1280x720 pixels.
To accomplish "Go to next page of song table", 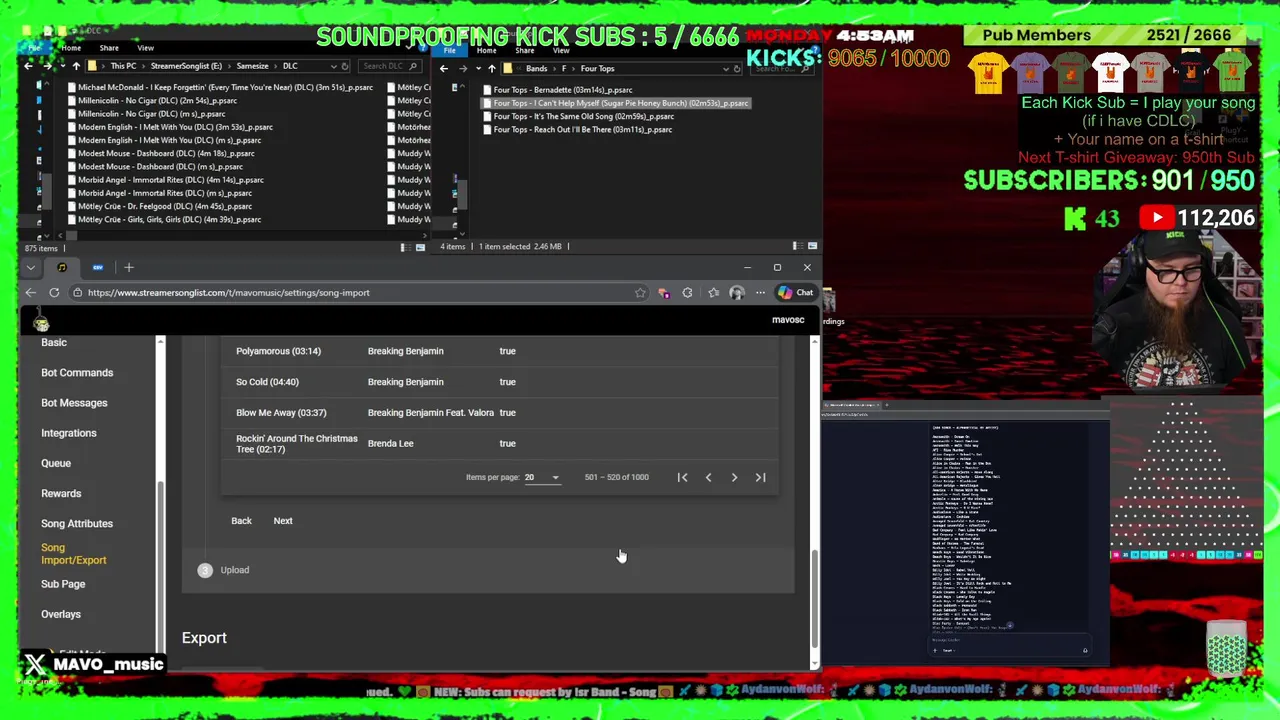I will pos(734,477).
